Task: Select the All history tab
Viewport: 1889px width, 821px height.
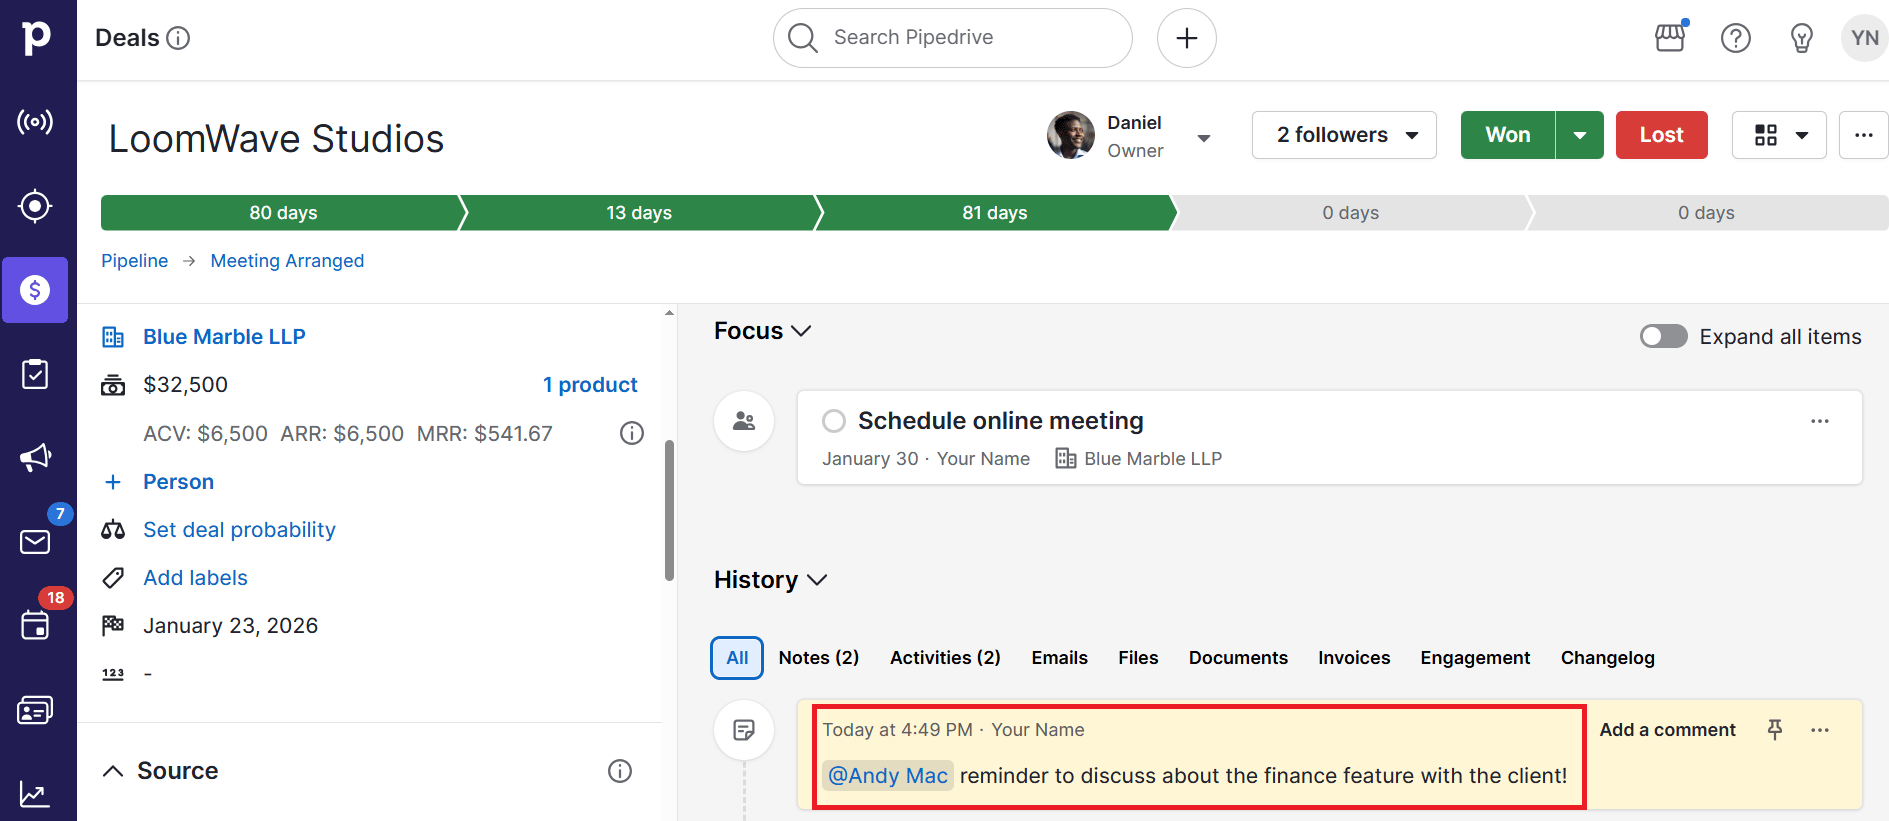Action: (737, 658)
